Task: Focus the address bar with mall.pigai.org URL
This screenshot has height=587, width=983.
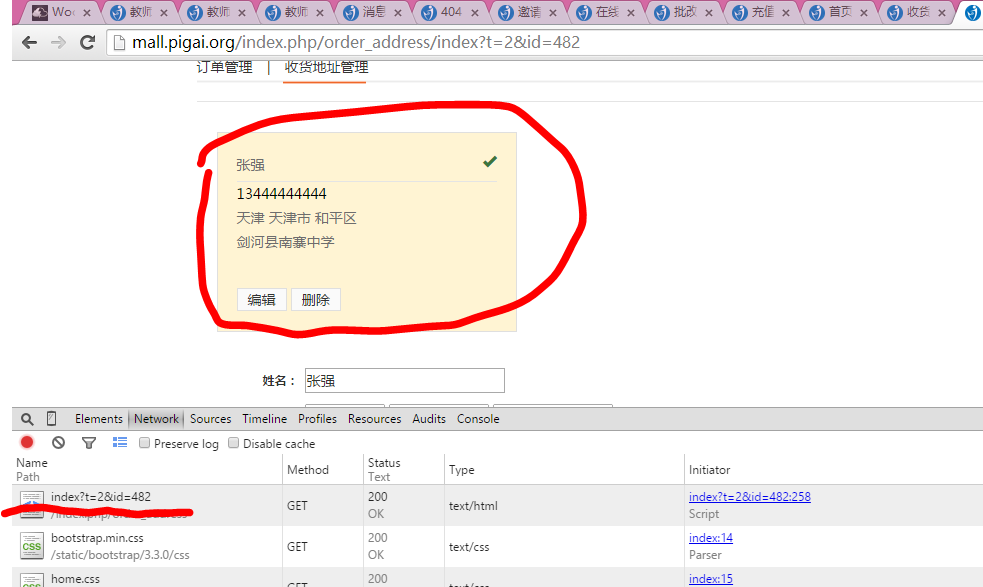Action: pos(545,43)
